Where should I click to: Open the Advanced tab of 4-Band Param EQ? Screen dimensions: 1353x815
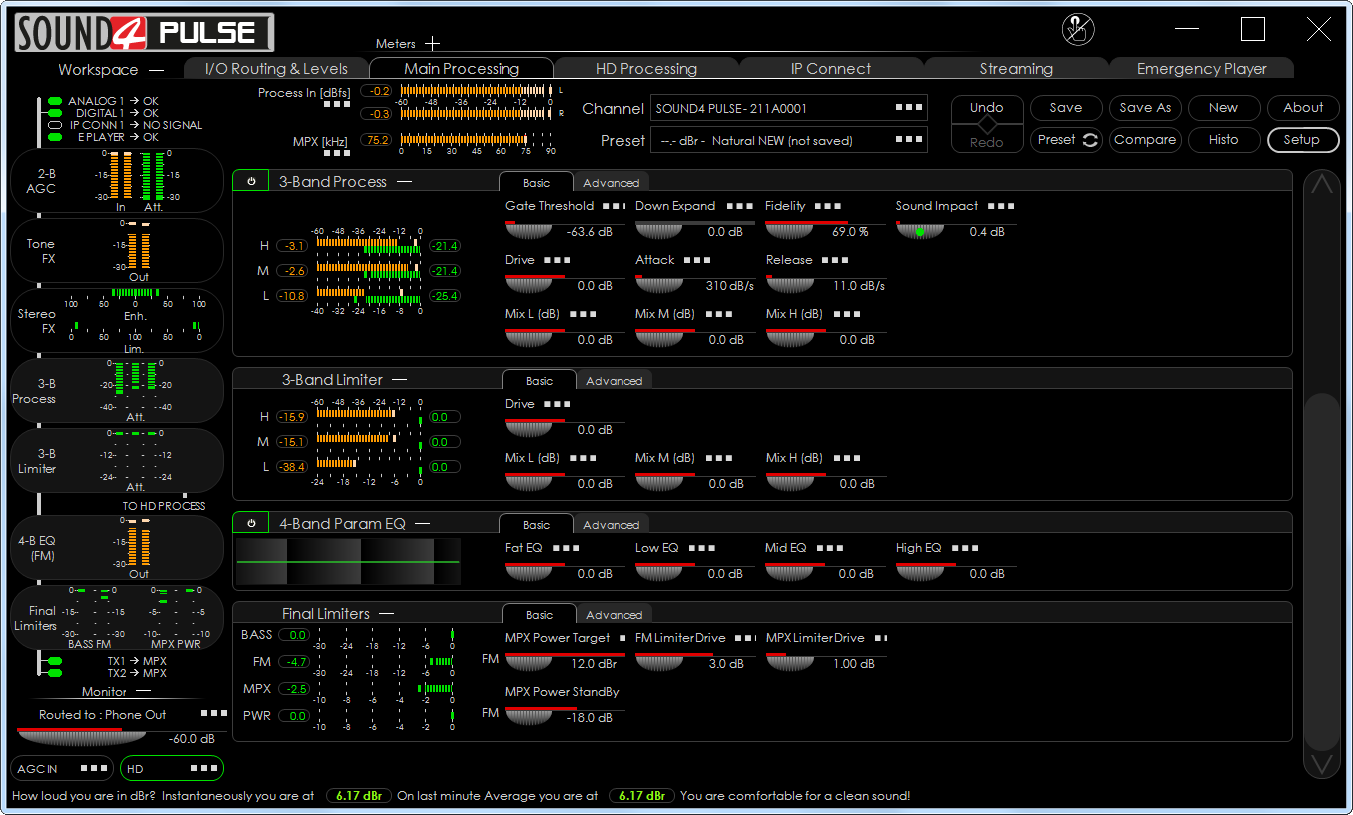click(x=611, y=524)
